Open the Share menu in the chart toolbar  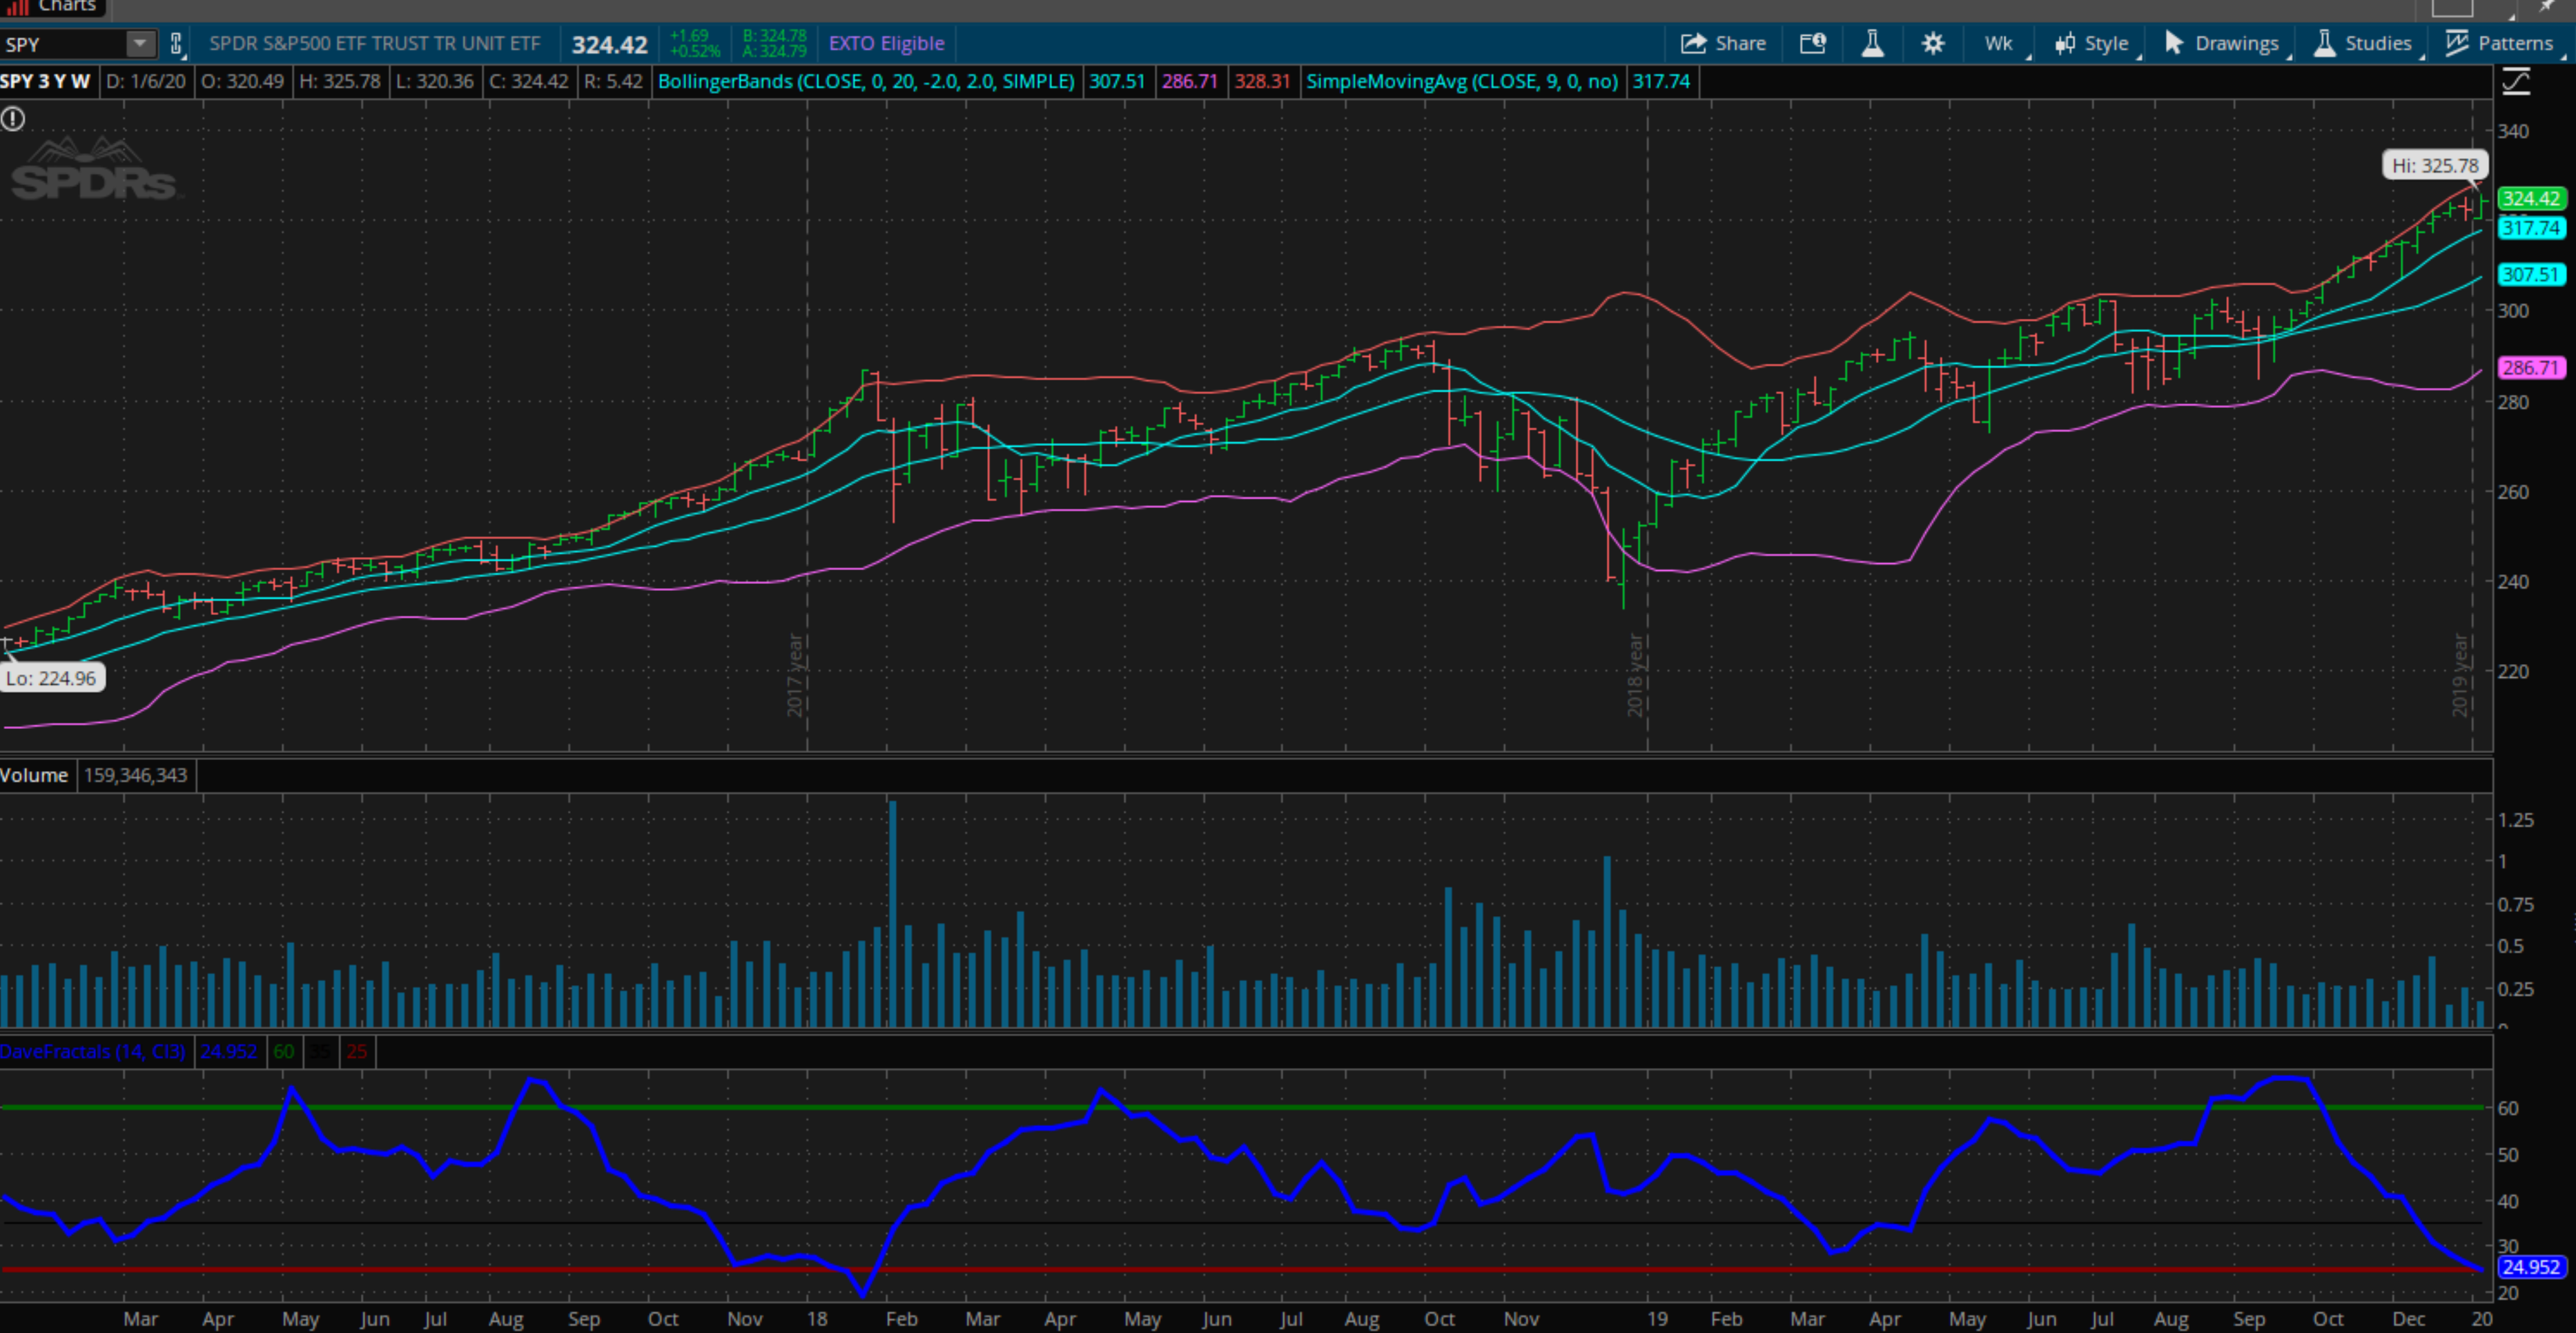click(x=1723, y=43)
